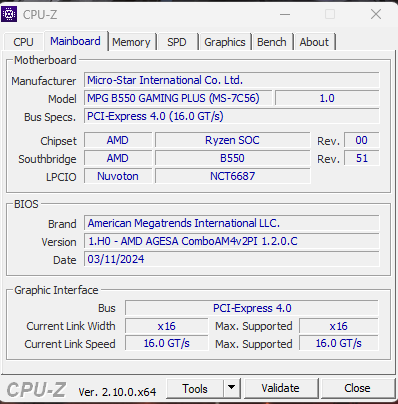Click the Southbridge label
Screen dimensions: 398x404
click(47, 159)
